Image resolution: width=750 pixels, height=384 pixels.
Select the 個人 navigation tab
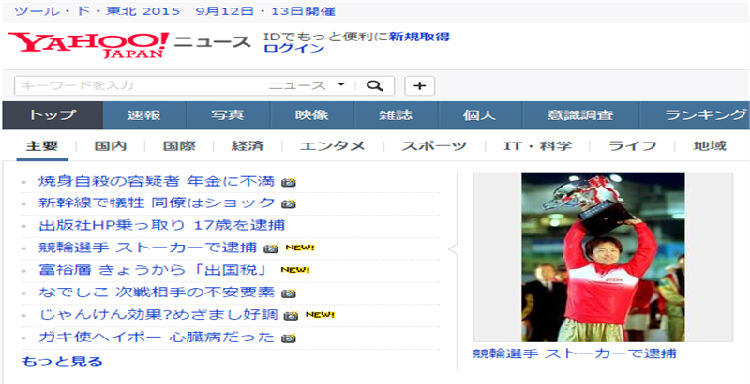(x=480, y=115)
